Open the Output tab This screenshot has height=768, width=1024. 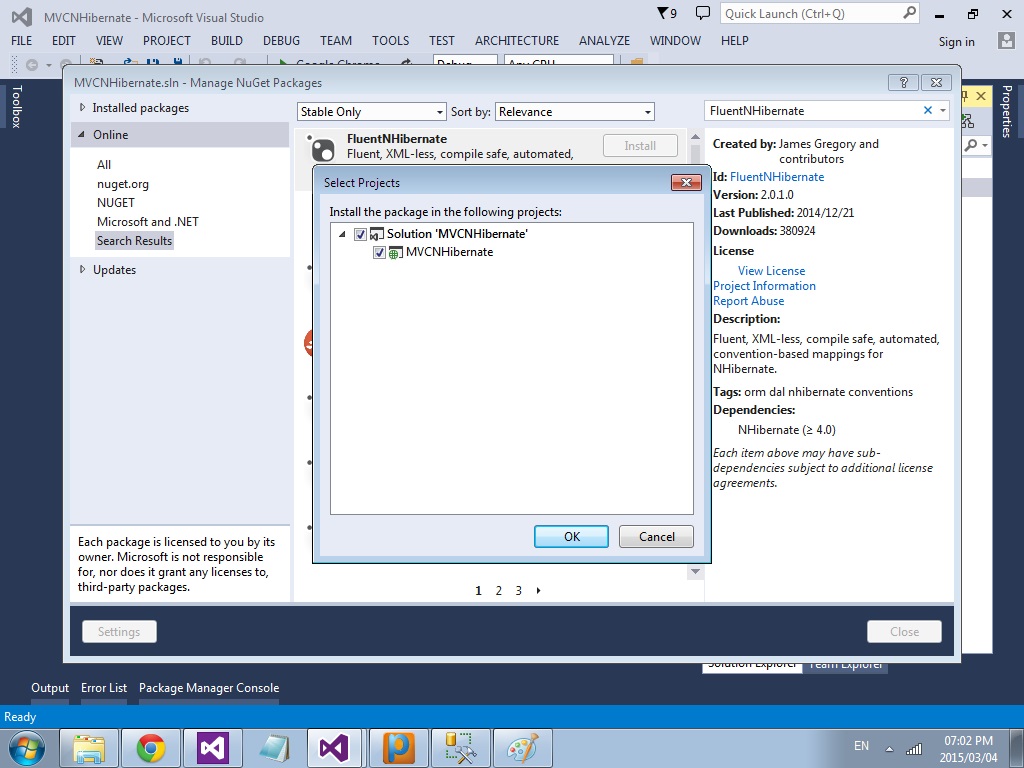click(x=50, y=688)
